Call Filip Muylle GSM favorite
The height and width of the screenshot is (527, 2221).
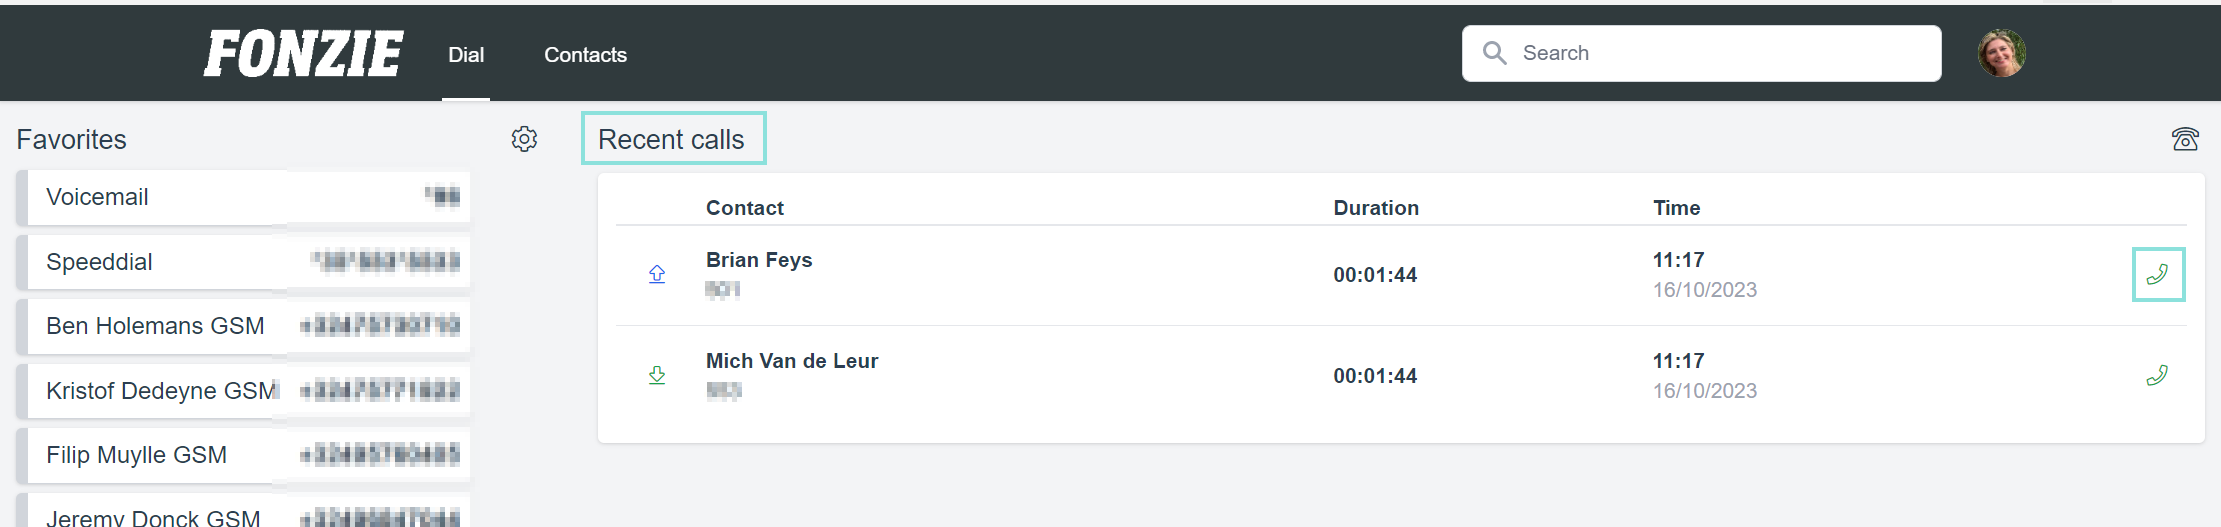[x=243, y=455]
